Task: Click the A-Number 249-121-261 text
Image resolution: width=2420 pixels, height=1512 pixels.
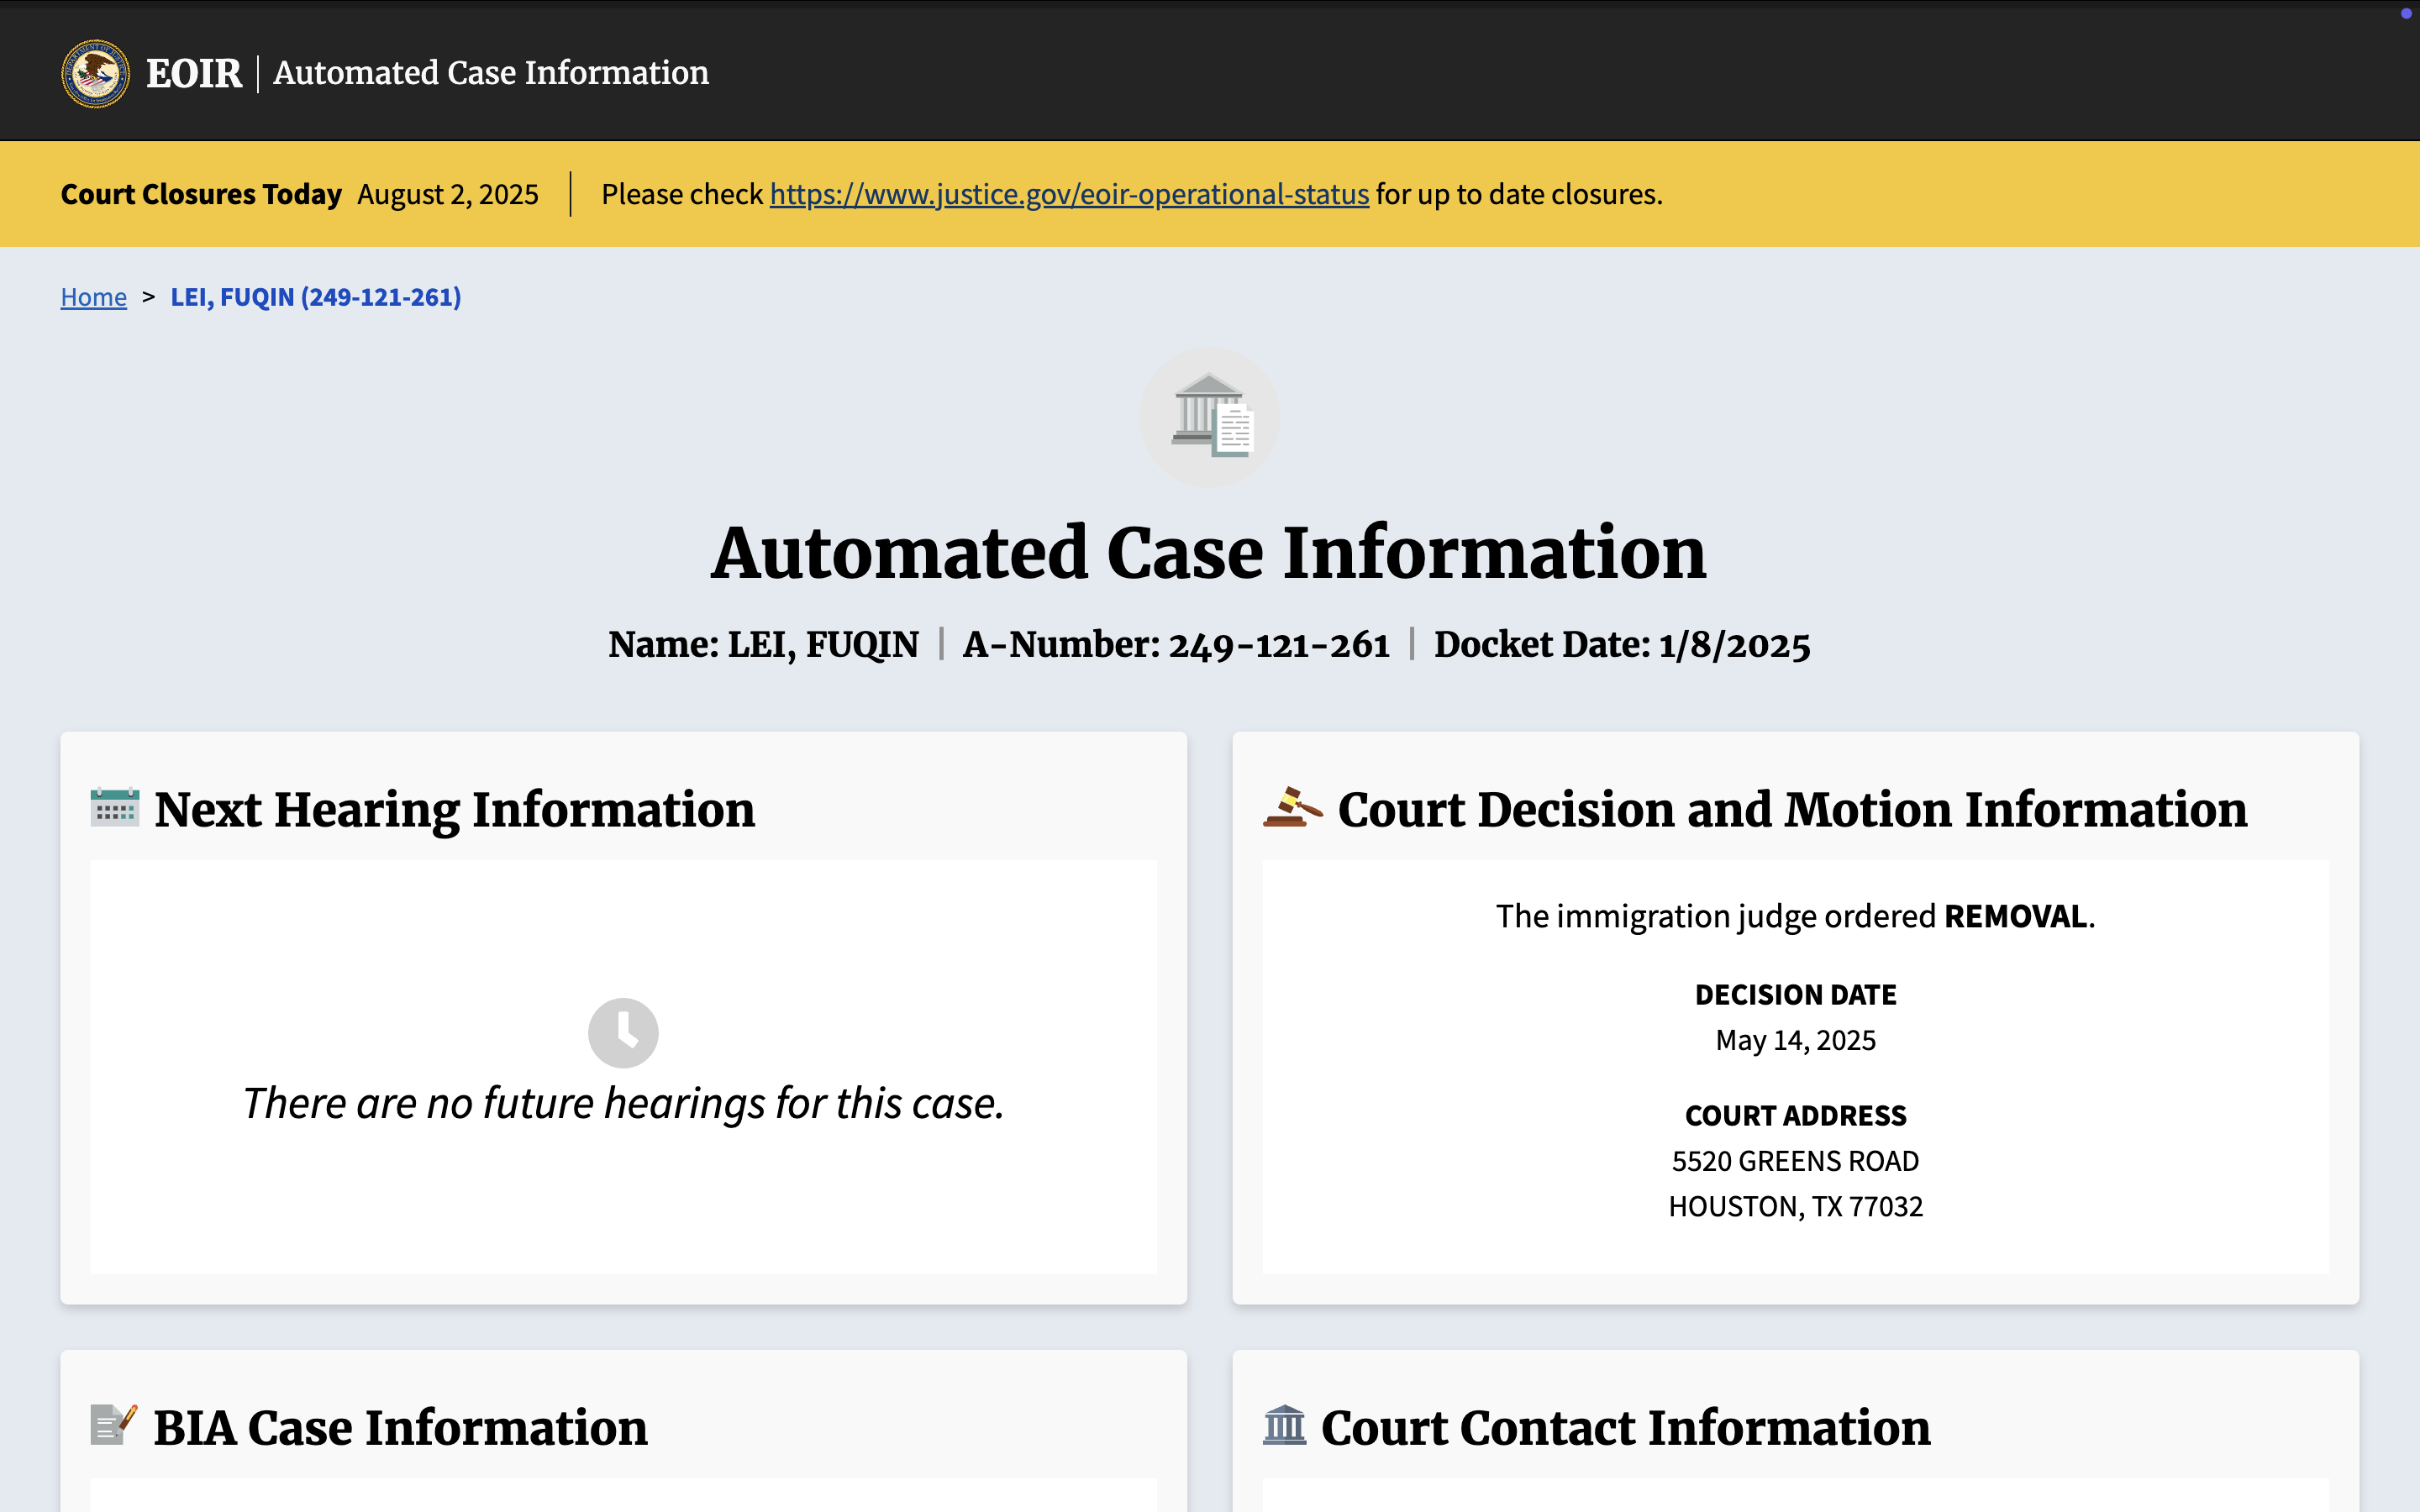Action: (x=1176, y=645)
